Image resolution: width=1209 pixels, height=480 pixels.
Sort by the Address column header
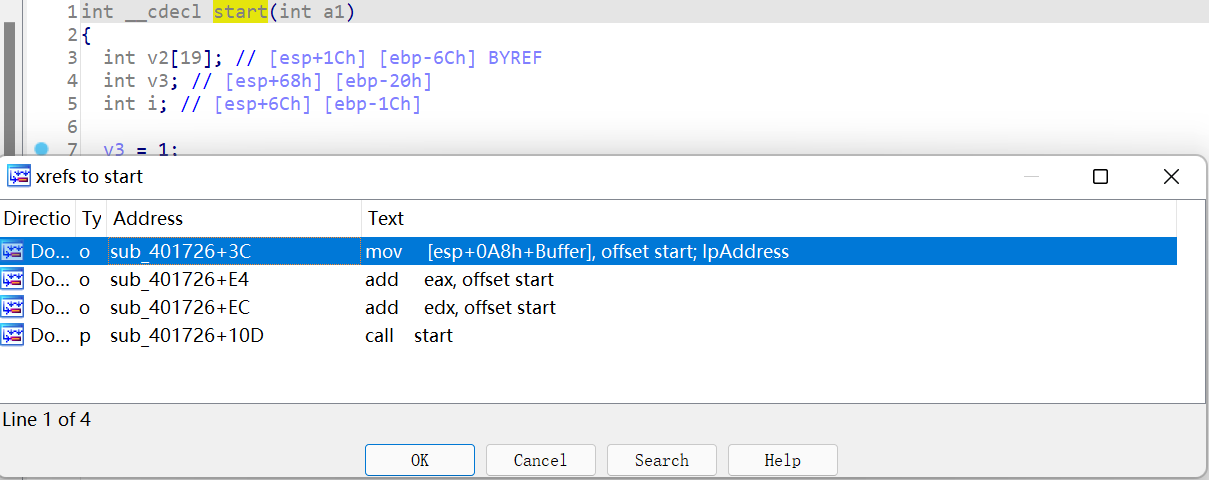pos(234,218)
